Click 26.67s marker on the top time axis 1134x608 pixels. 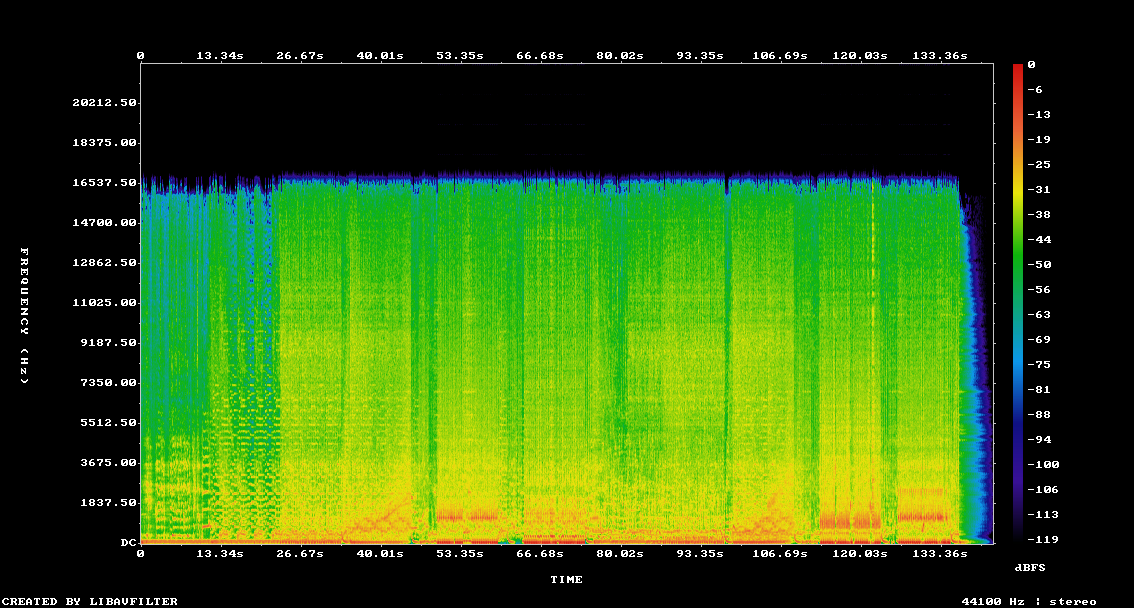coord(300,56)
